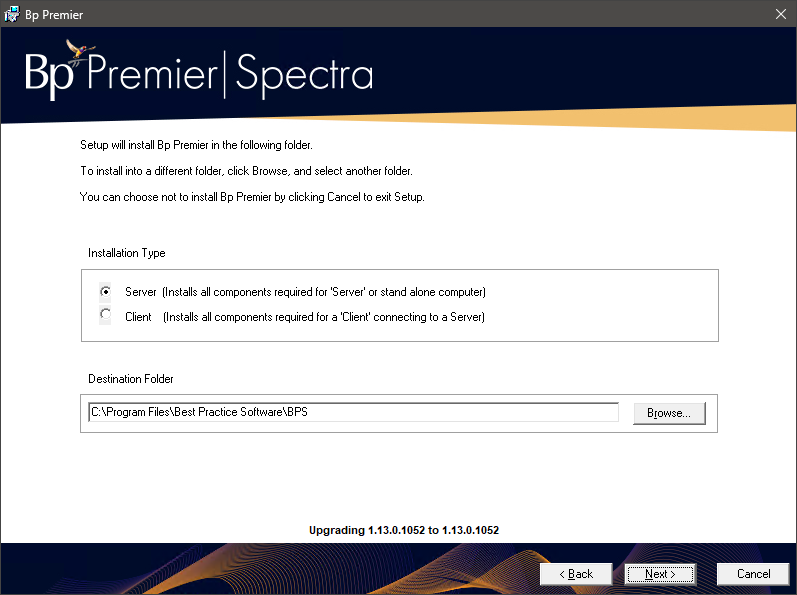Viewport: 797px width, 595px height.
Task: Click the 'Installation Type' label
Action: 127,253
